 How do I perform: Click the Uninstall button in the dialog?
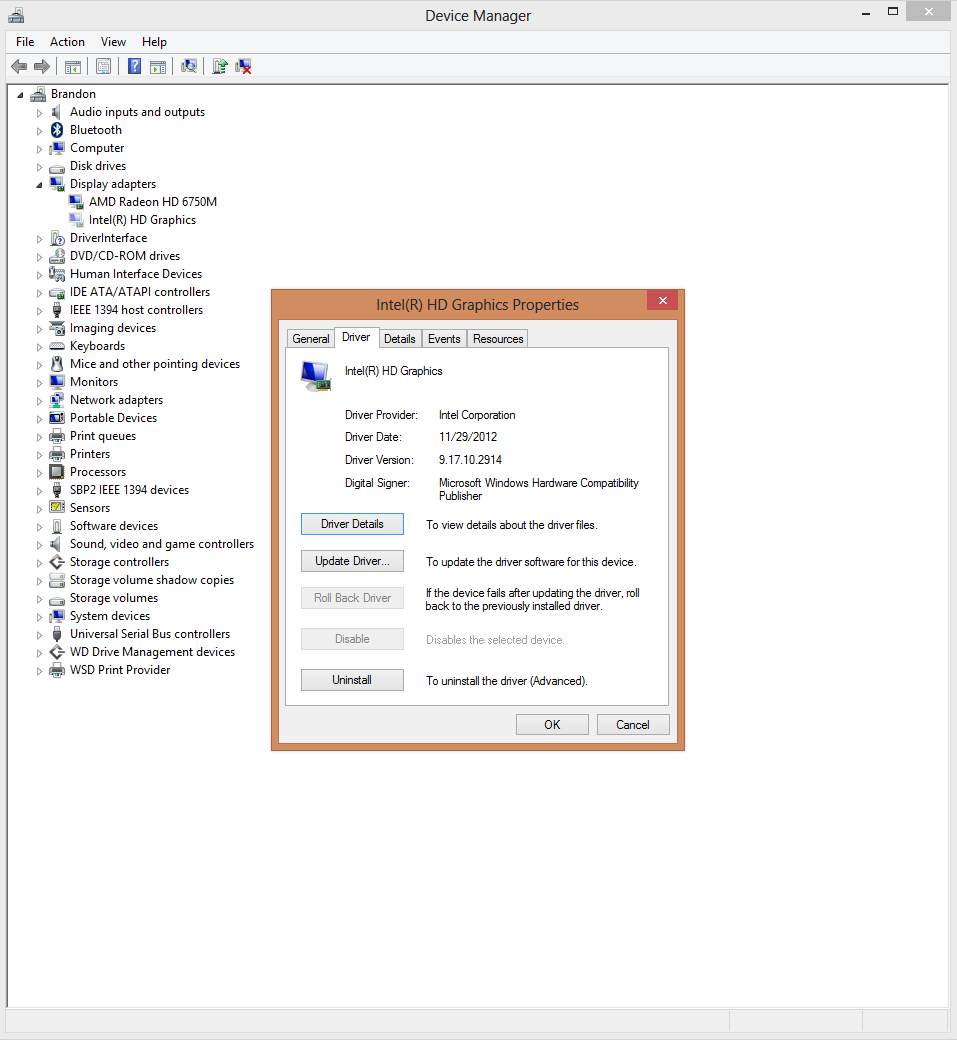pyautogui.click(x=352, y=680)
